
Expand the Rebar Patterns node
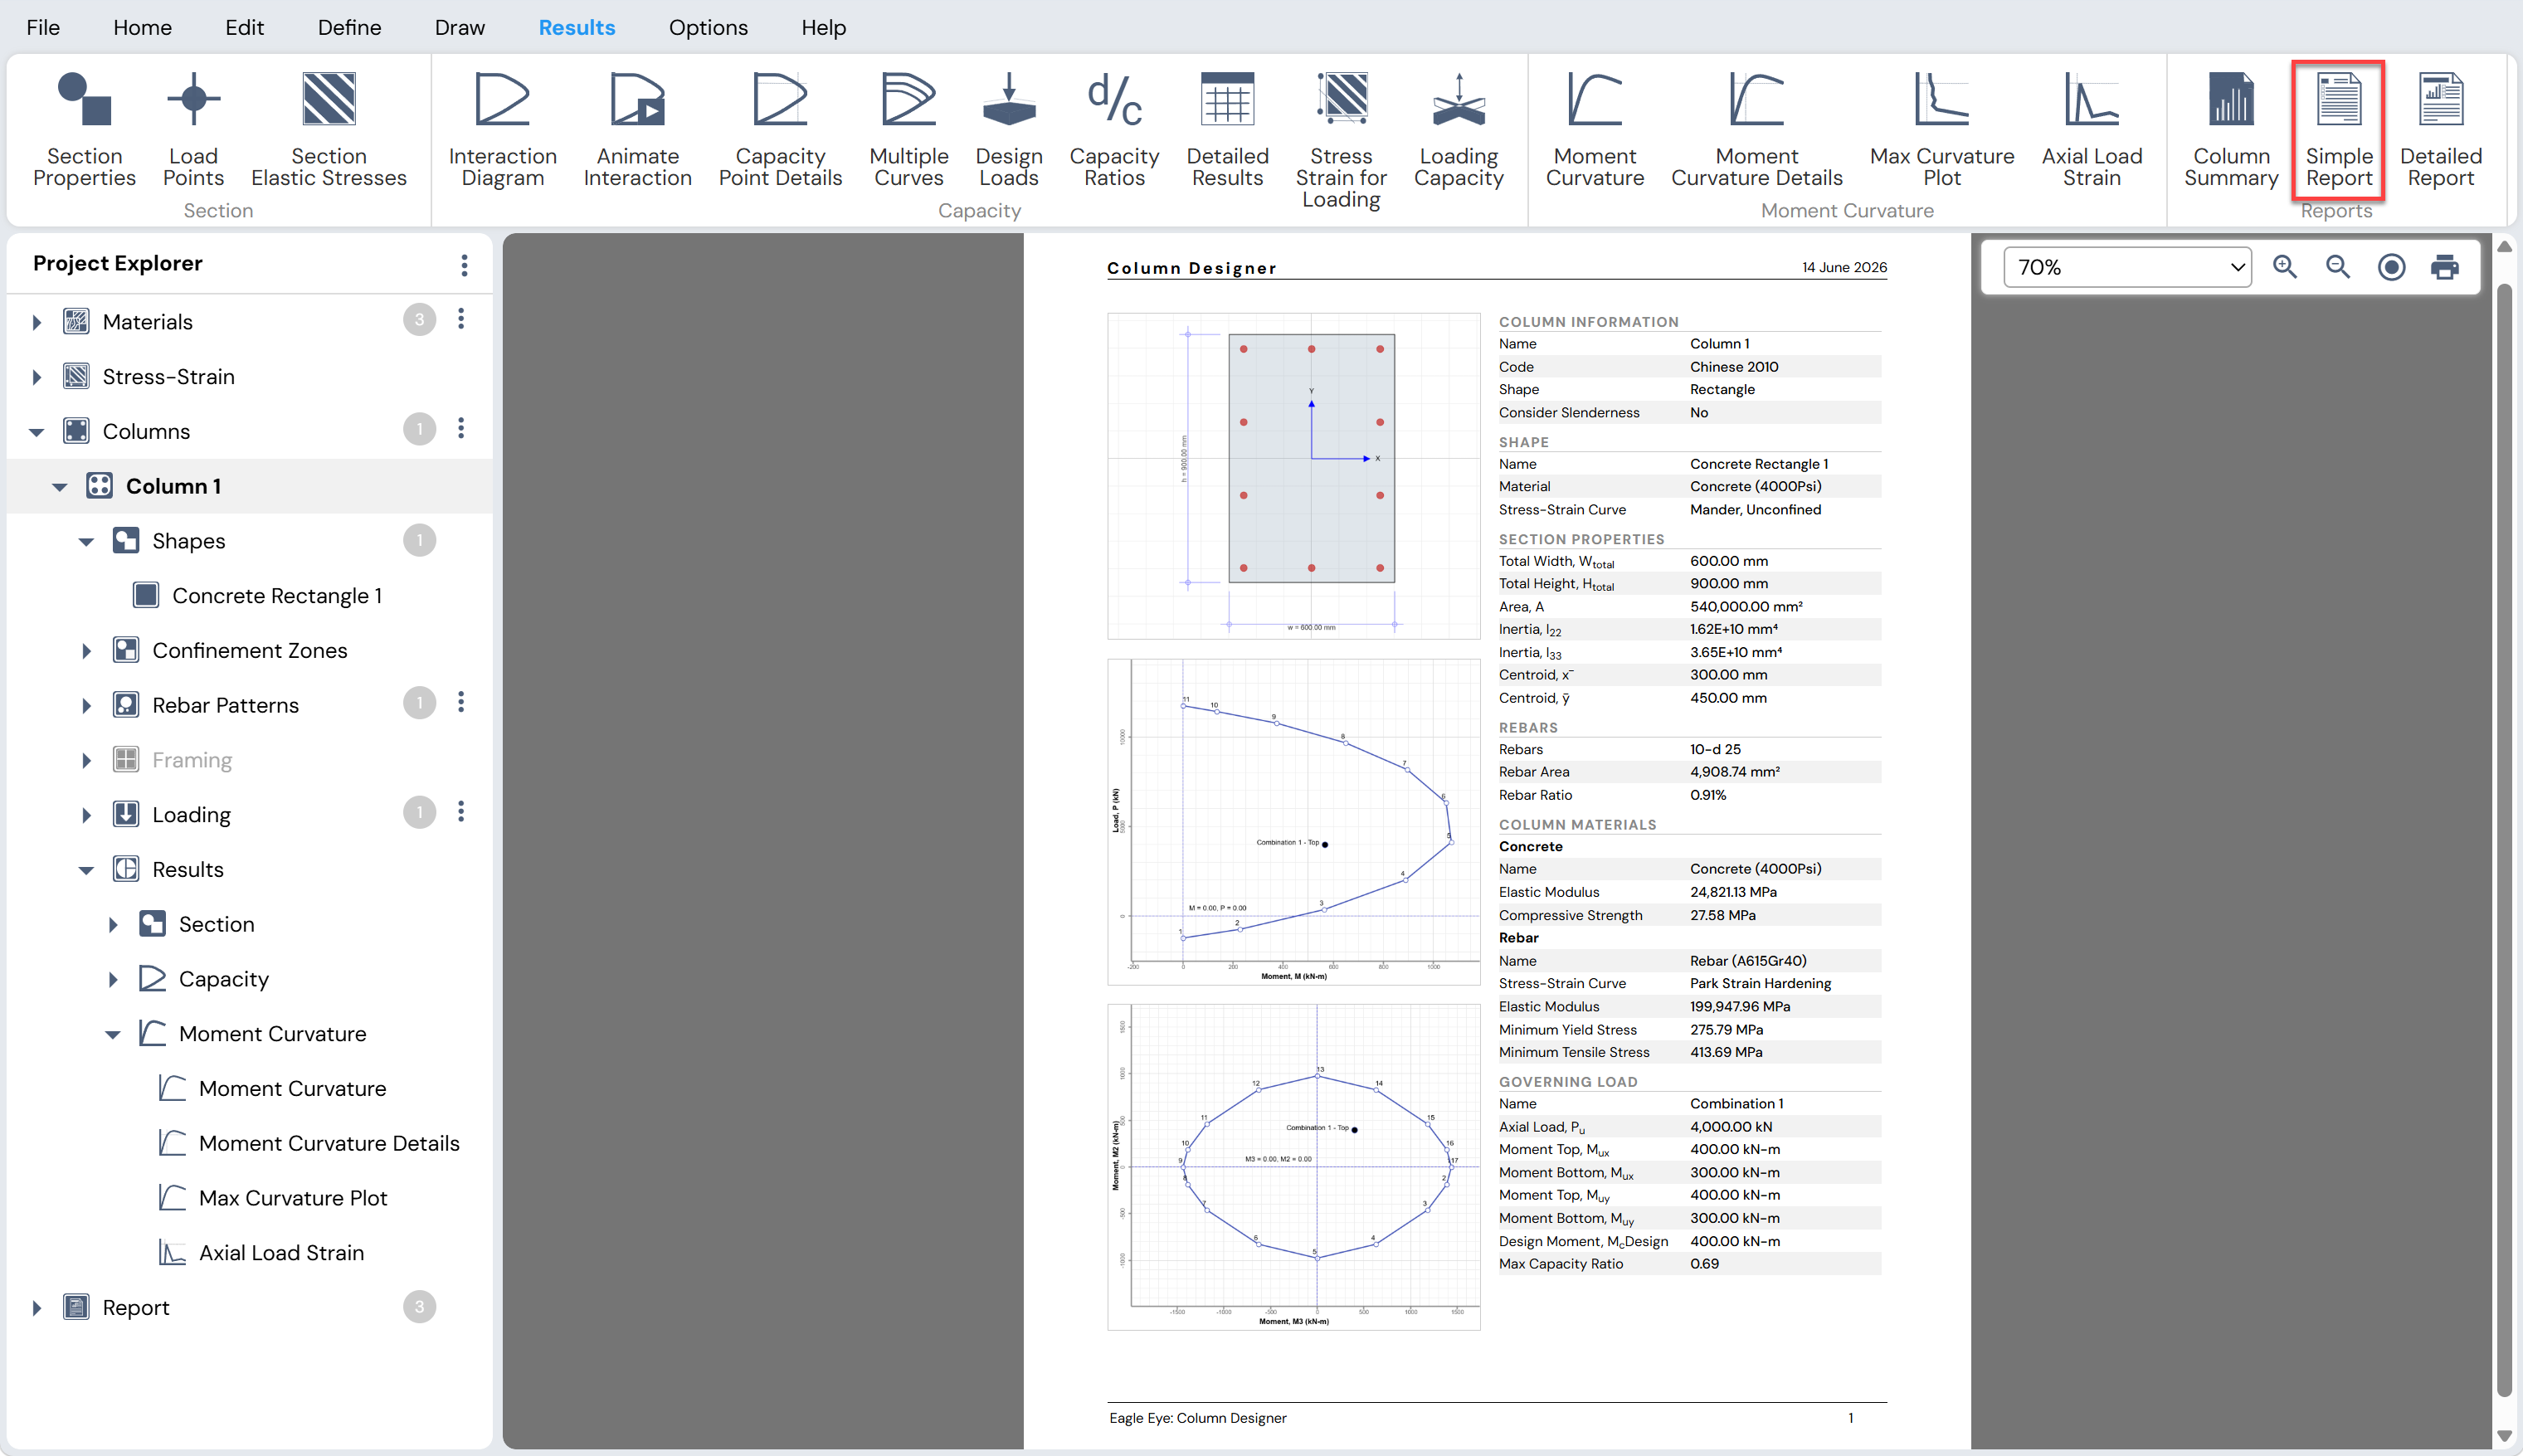[x=86, y=706]
